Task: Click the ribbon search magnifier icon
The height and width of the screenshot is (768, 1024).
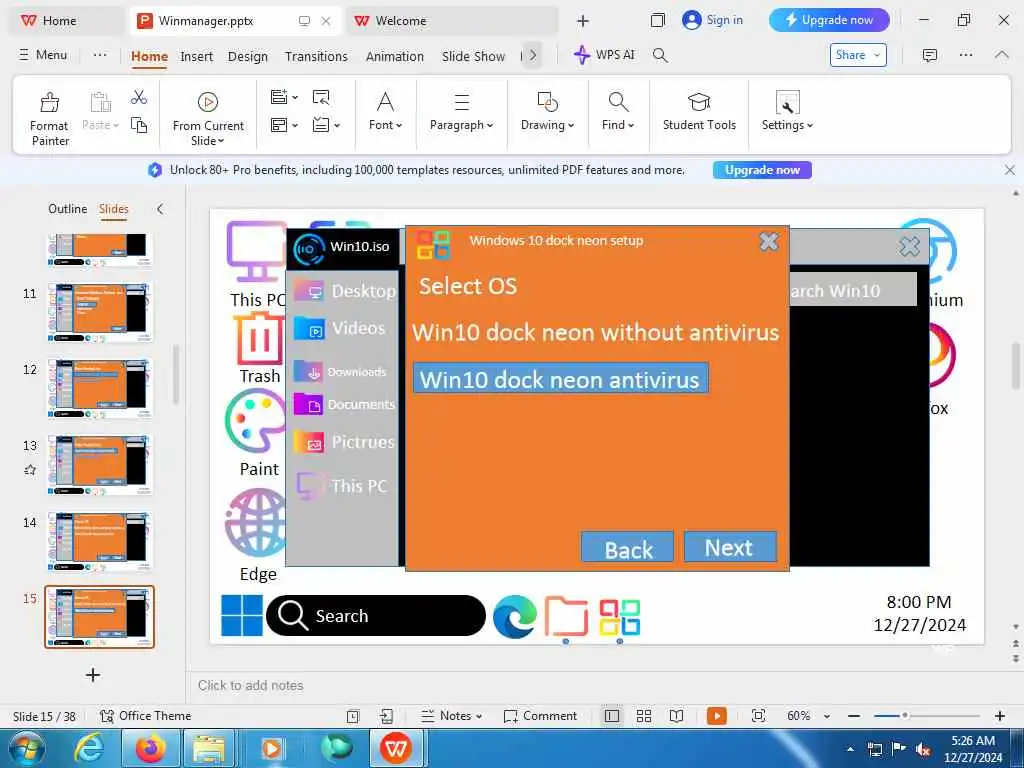Action: tap(660, 56)
